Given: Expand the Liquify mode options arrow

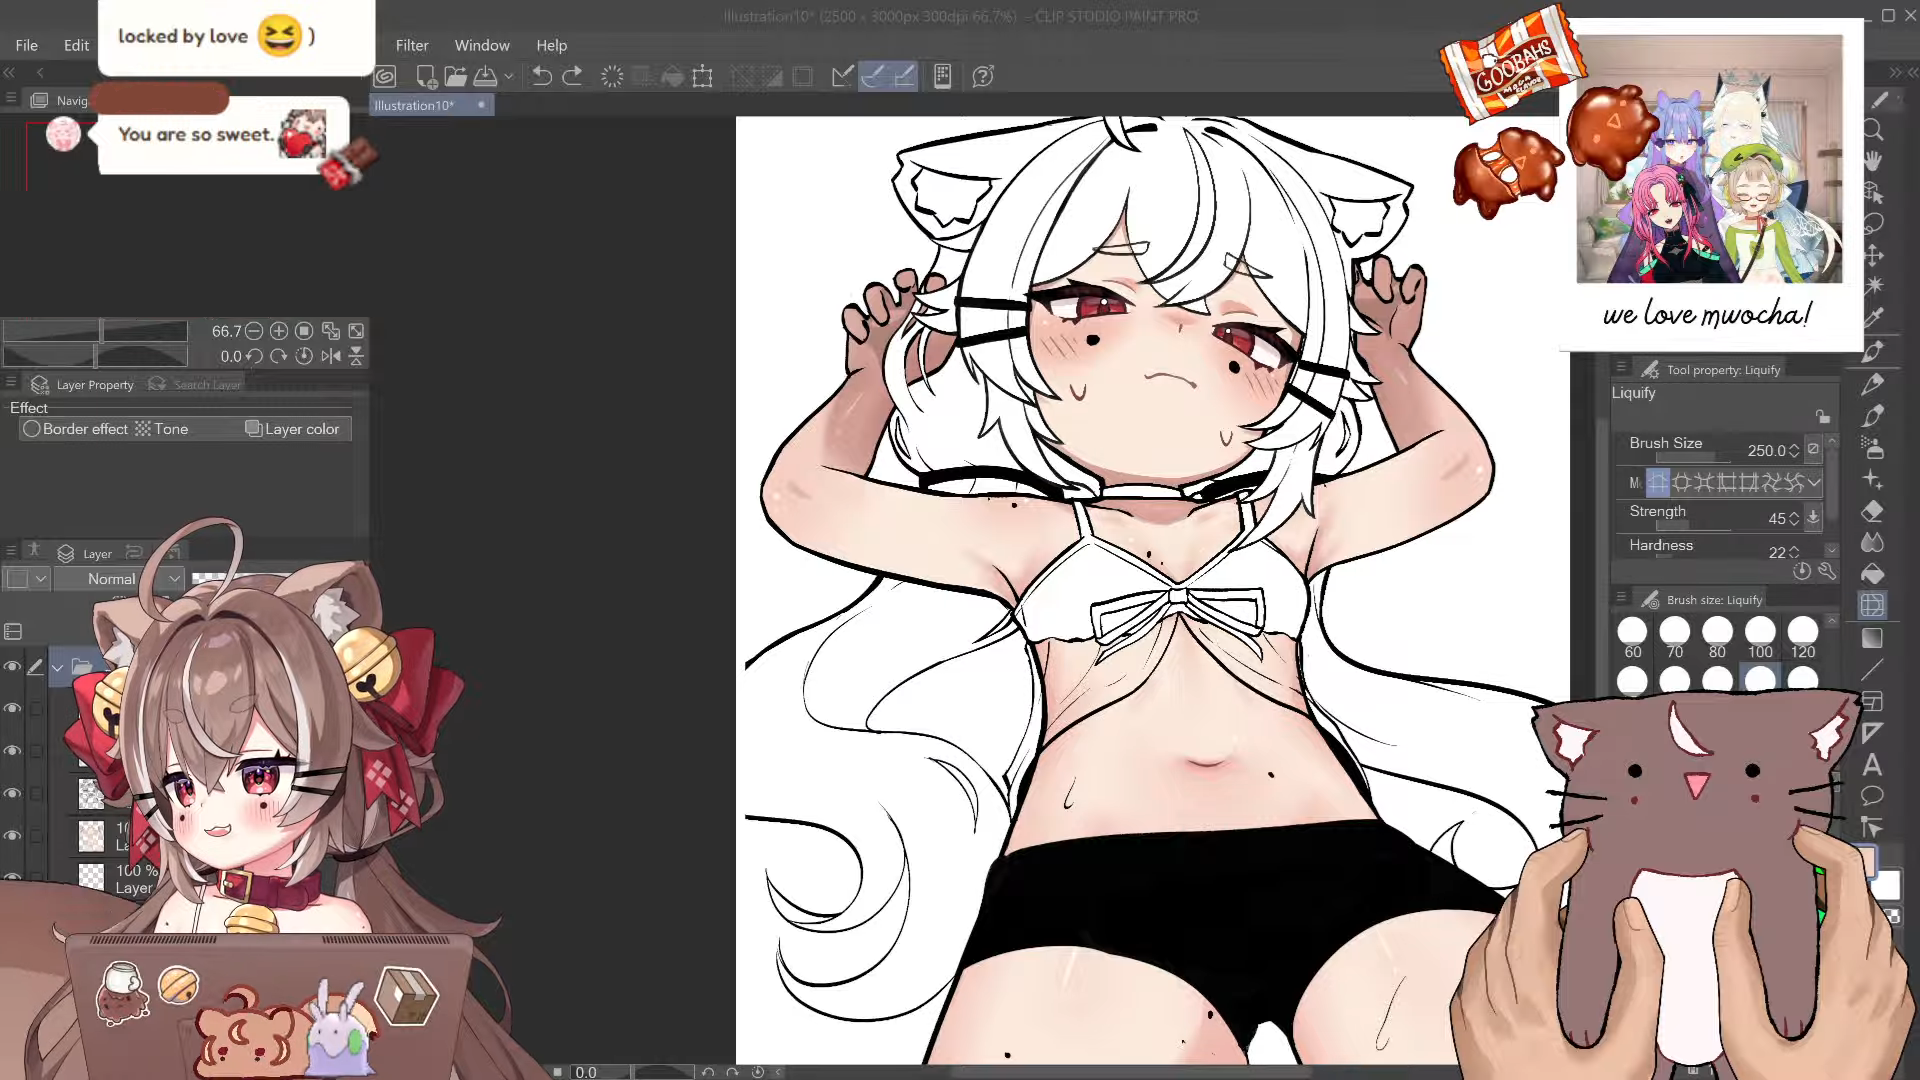Looking at the screenshot, I should point(1814,483).
